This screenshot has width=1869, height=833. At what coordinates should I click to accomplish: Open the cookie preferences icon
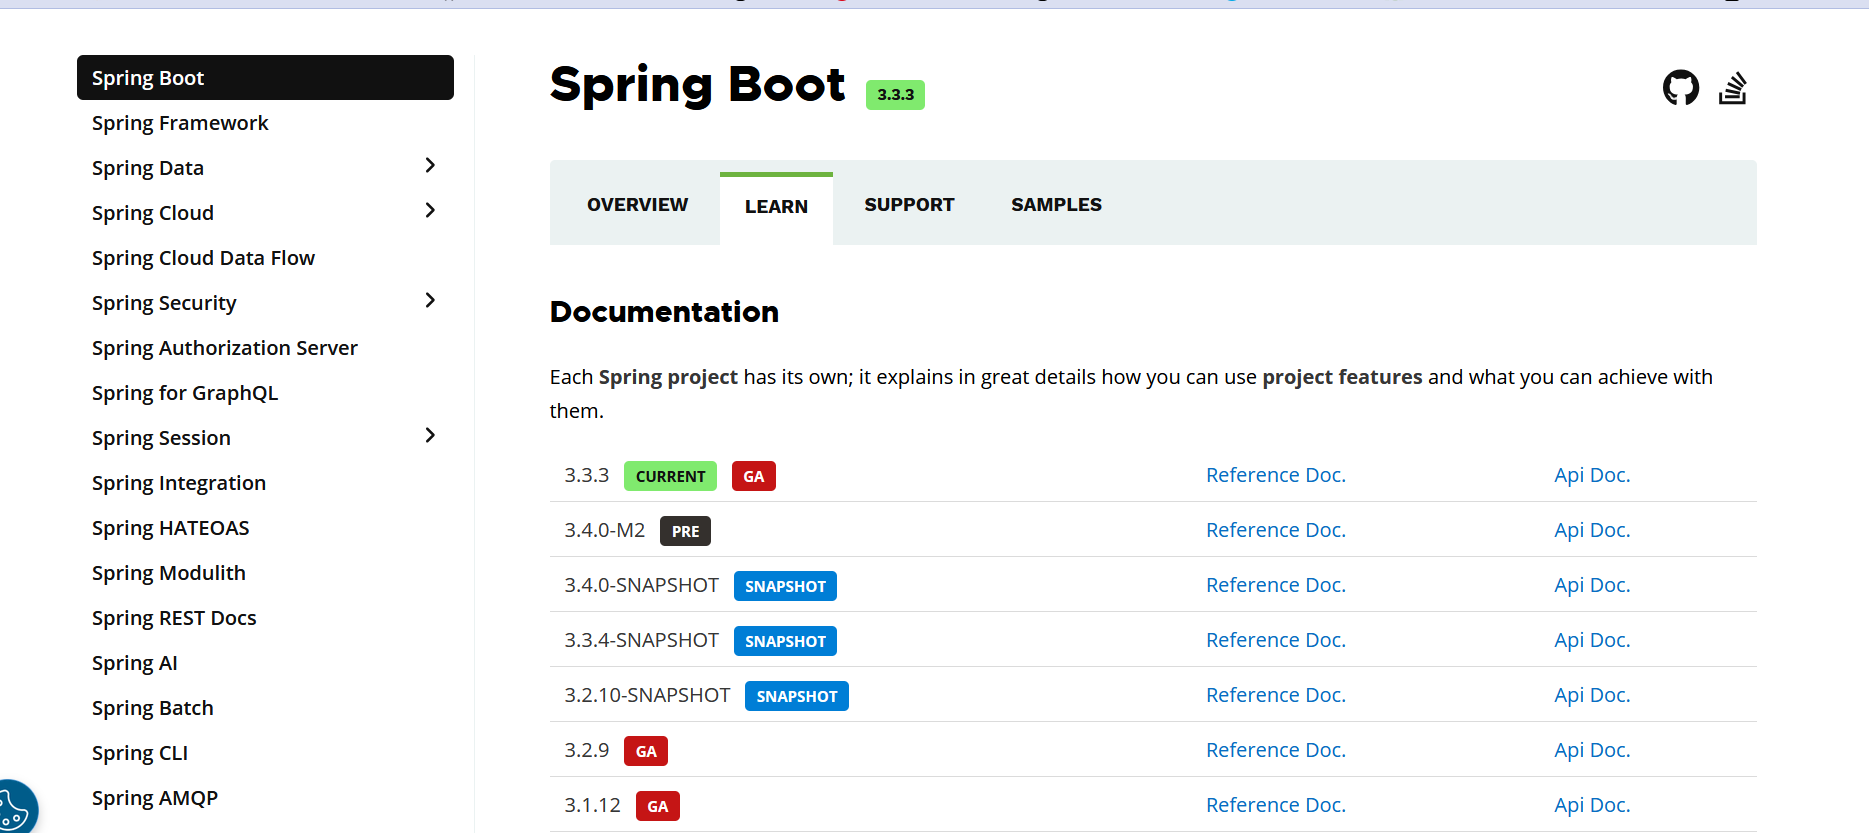(16, 808)
